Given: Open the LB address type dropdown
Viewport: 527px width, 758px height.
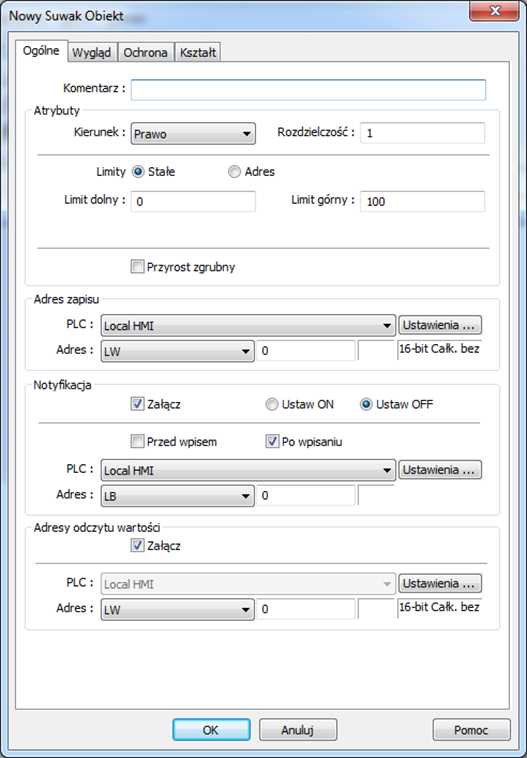Looking at the screenshot, I should [x=177, y=496].
